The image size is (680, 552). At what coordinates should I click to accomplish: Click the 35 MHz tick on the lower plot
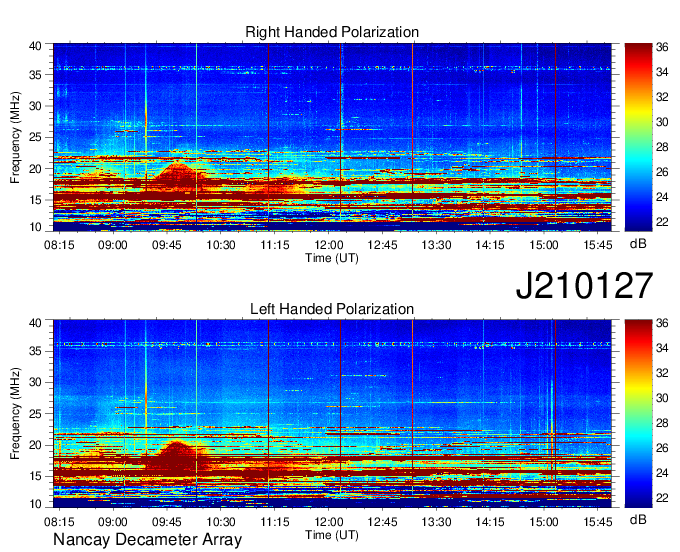click(x=35, y=351)
